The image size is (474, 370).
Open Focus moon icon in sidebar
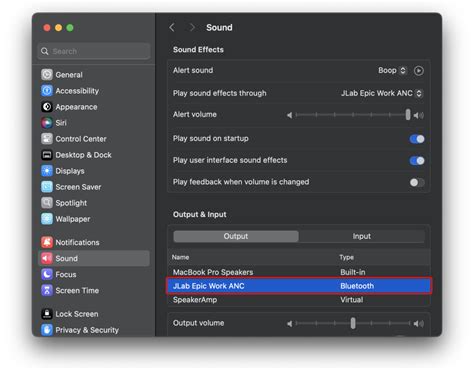tap(47, 274)
